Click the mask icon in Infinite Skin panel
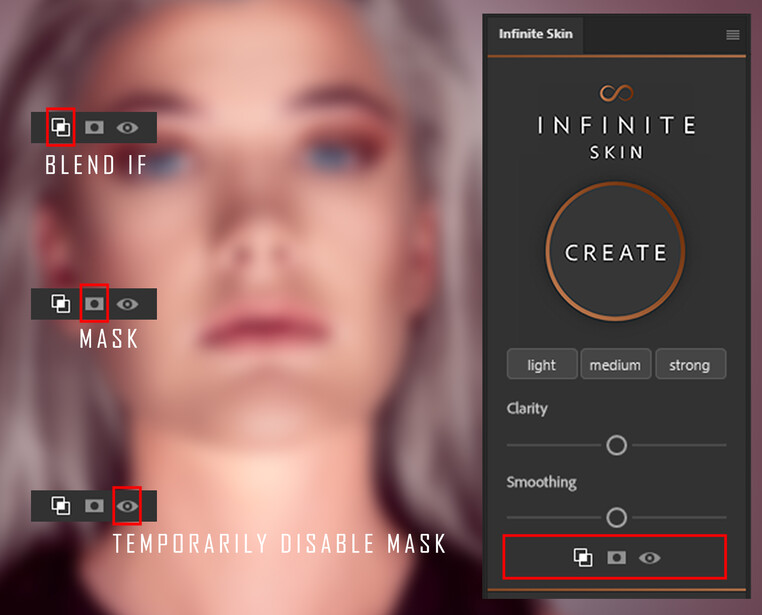762x615 pixels. [x=616, y=558]
